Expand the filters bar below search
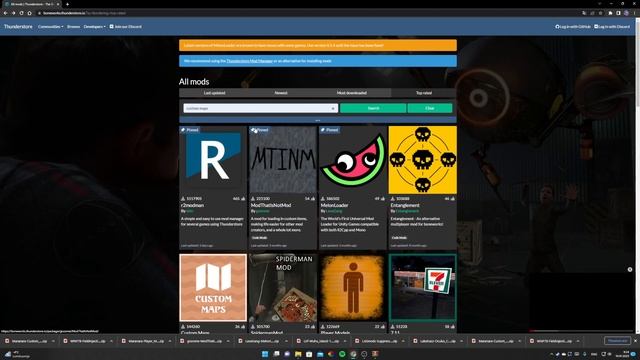 tap(318, 120)
